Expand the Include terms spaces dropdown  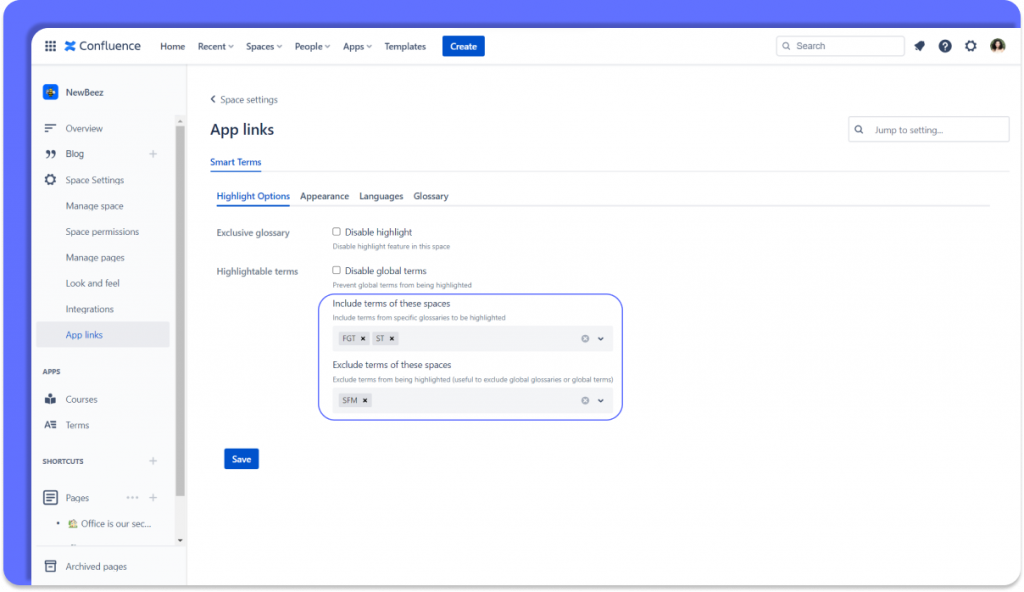pyautogui.click(x=601, y=338)
